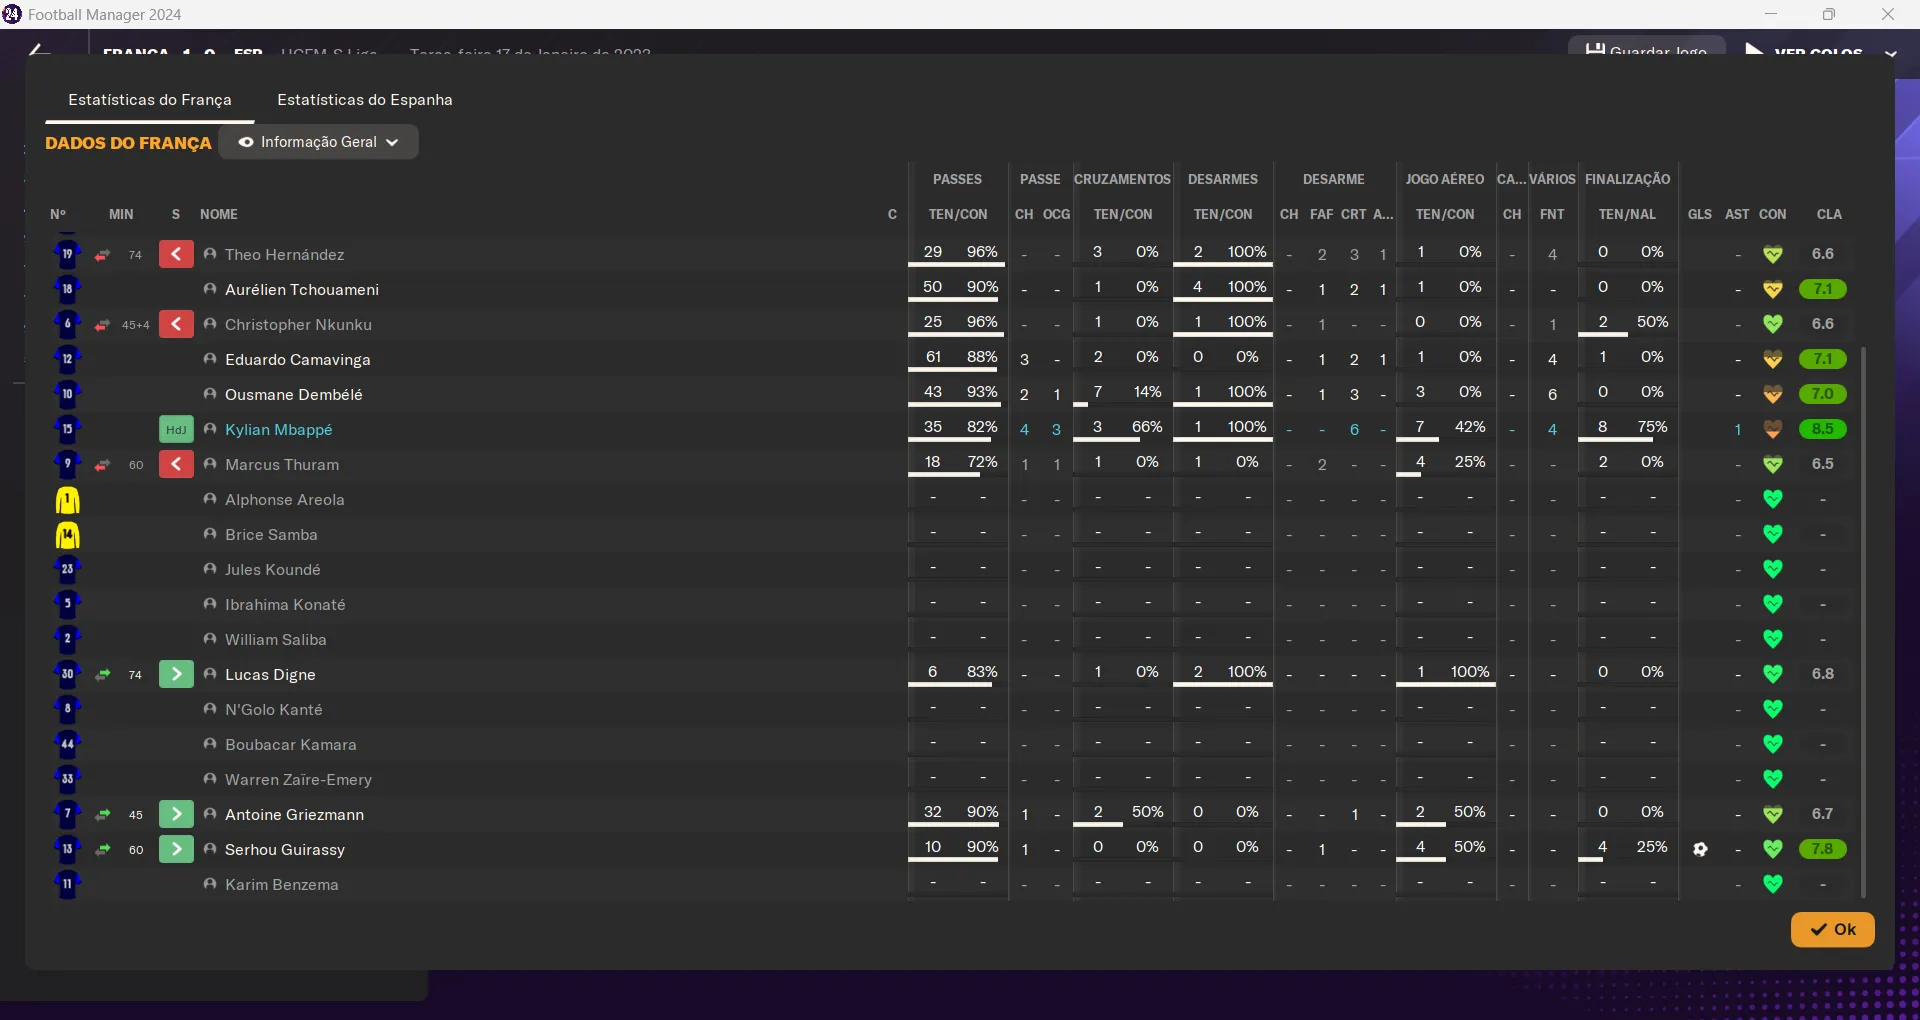Click the condition heart icon for Kylian Mbappé
The width and height of the screenshot is (1920, 1020).
[1773, 429]
